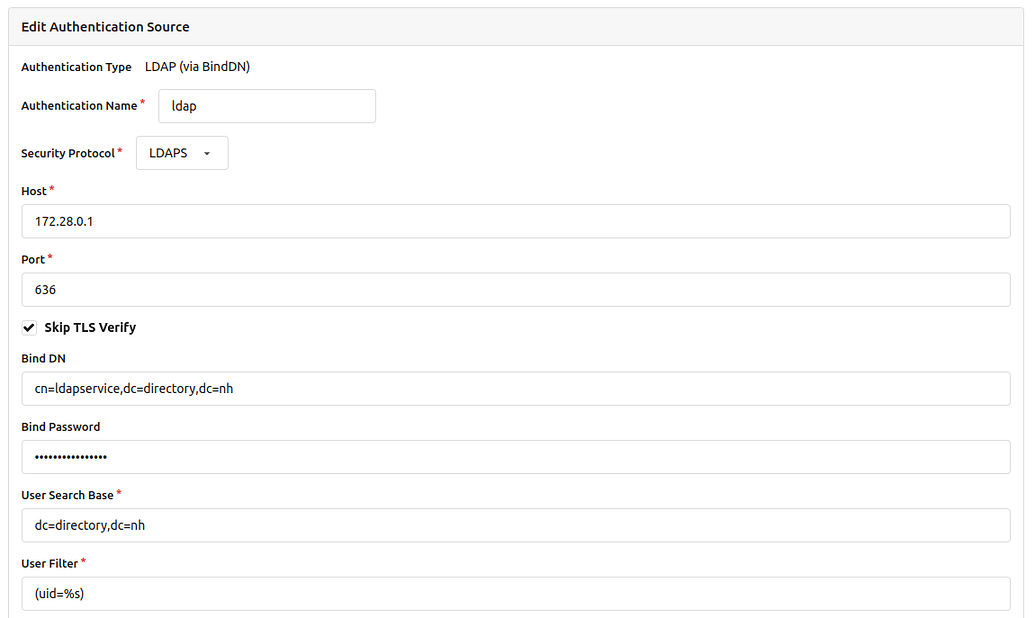The width and height of the screenshot is (1035, 618).
Task: Click inside the Authentication Name field
Action: [266, 105]
